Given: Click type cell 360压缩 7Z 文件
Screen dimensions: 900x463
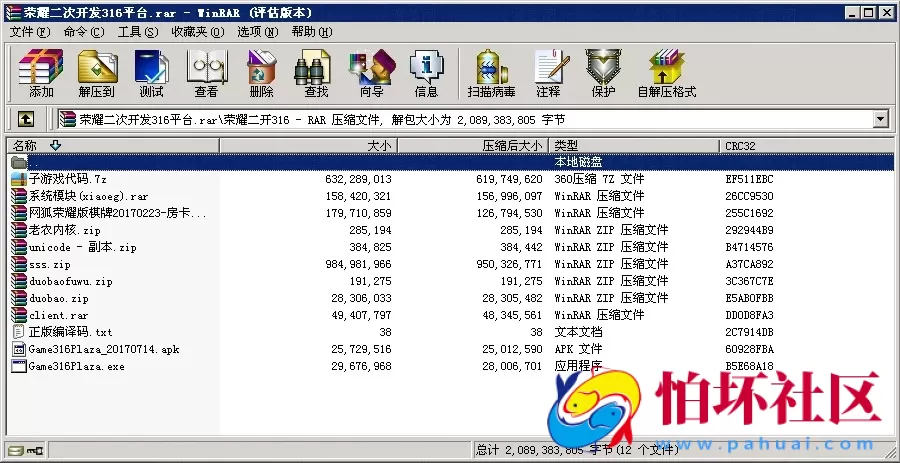Looking at the screenshot, I should [x=599, y=179].
